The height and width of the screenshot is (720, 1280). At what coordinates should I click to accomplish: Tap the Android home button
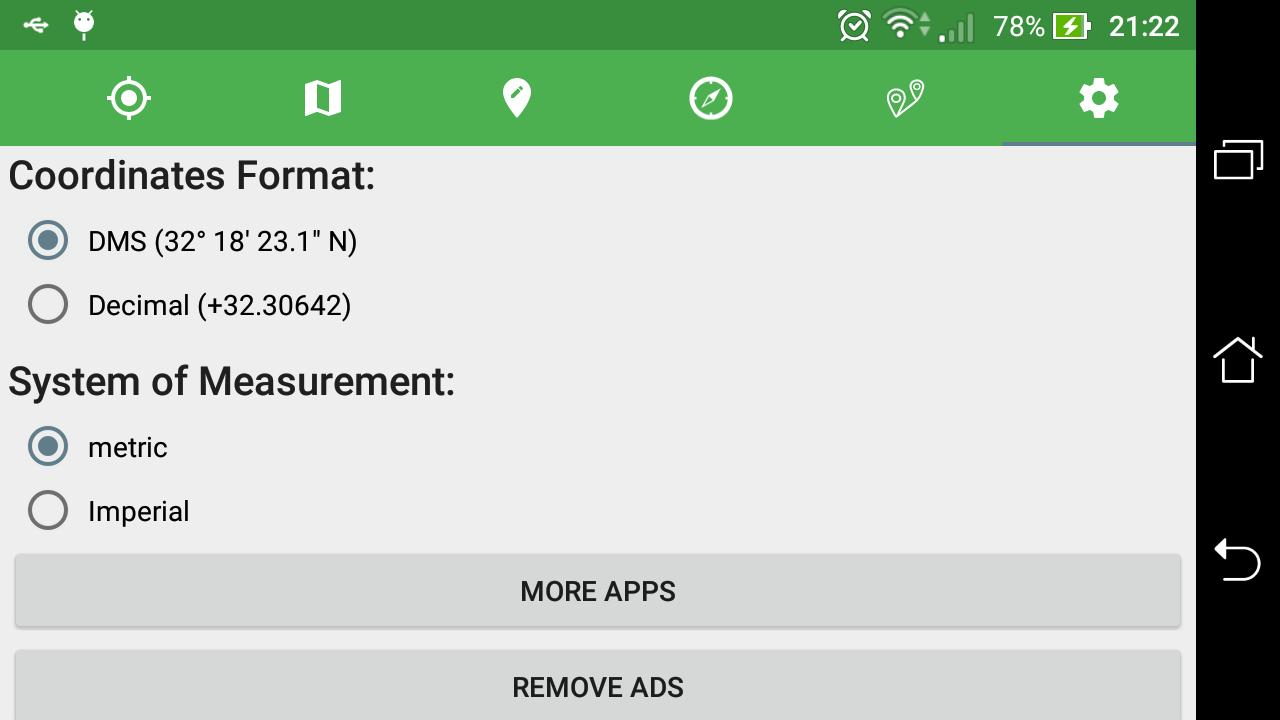click(x=1238, y=359)
